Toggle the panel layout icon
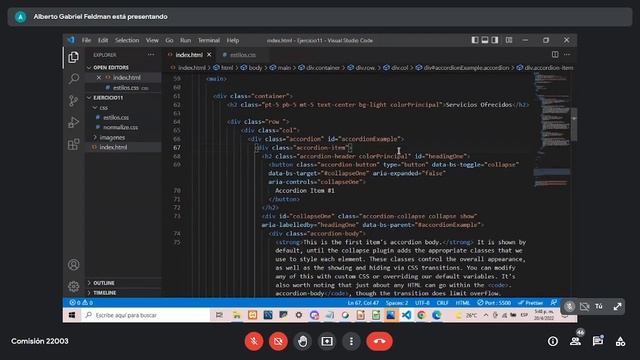The image size is (640, 360). [x=484, y=40]
